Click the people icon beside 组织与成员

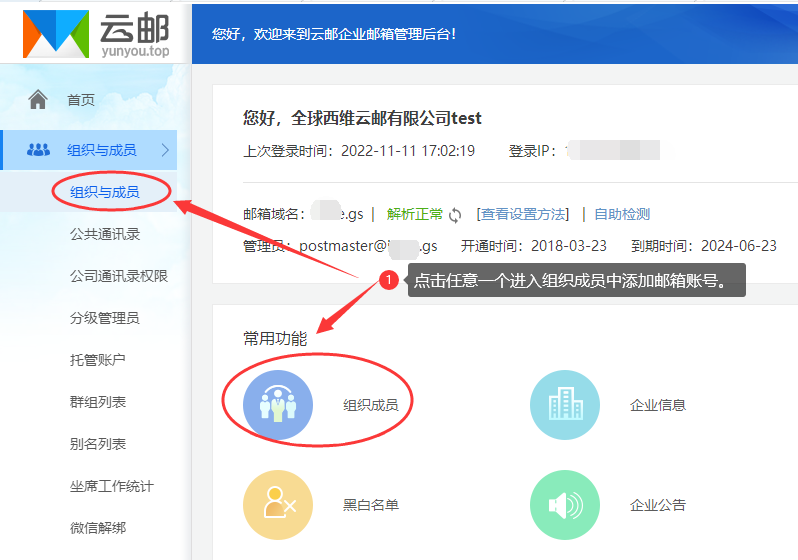[x=38, y=150]
